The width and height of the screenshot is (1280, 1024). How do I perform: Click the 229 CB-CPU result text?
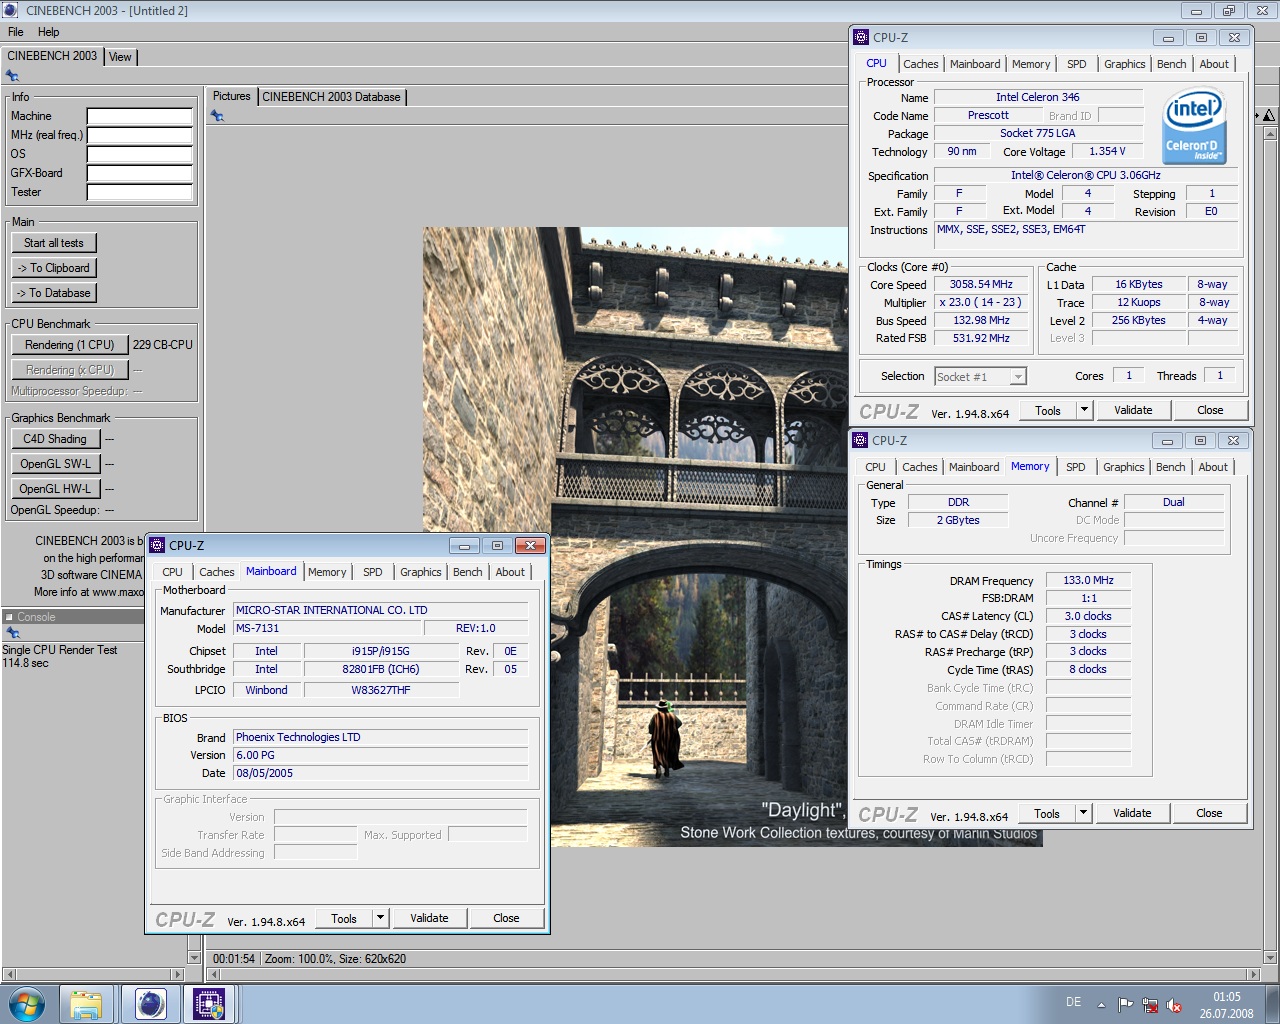[163, 345]
